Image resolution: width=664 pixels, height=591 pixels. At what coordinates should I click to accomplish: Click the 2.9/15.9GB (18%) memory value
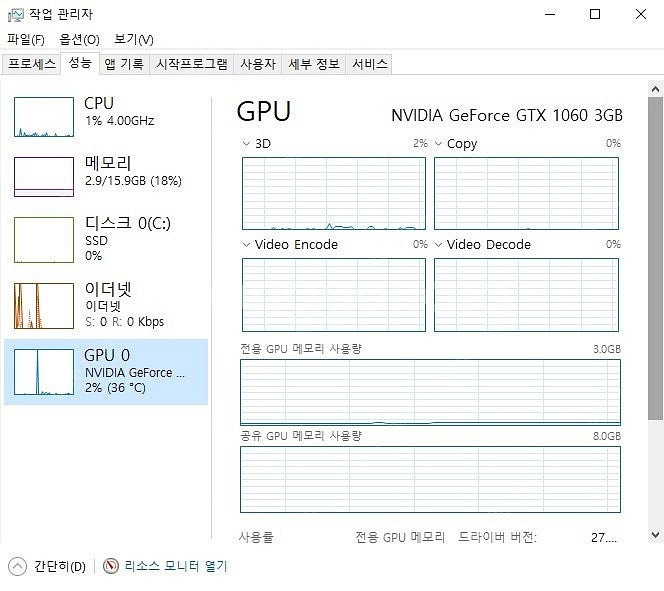[x=133, y=181]
